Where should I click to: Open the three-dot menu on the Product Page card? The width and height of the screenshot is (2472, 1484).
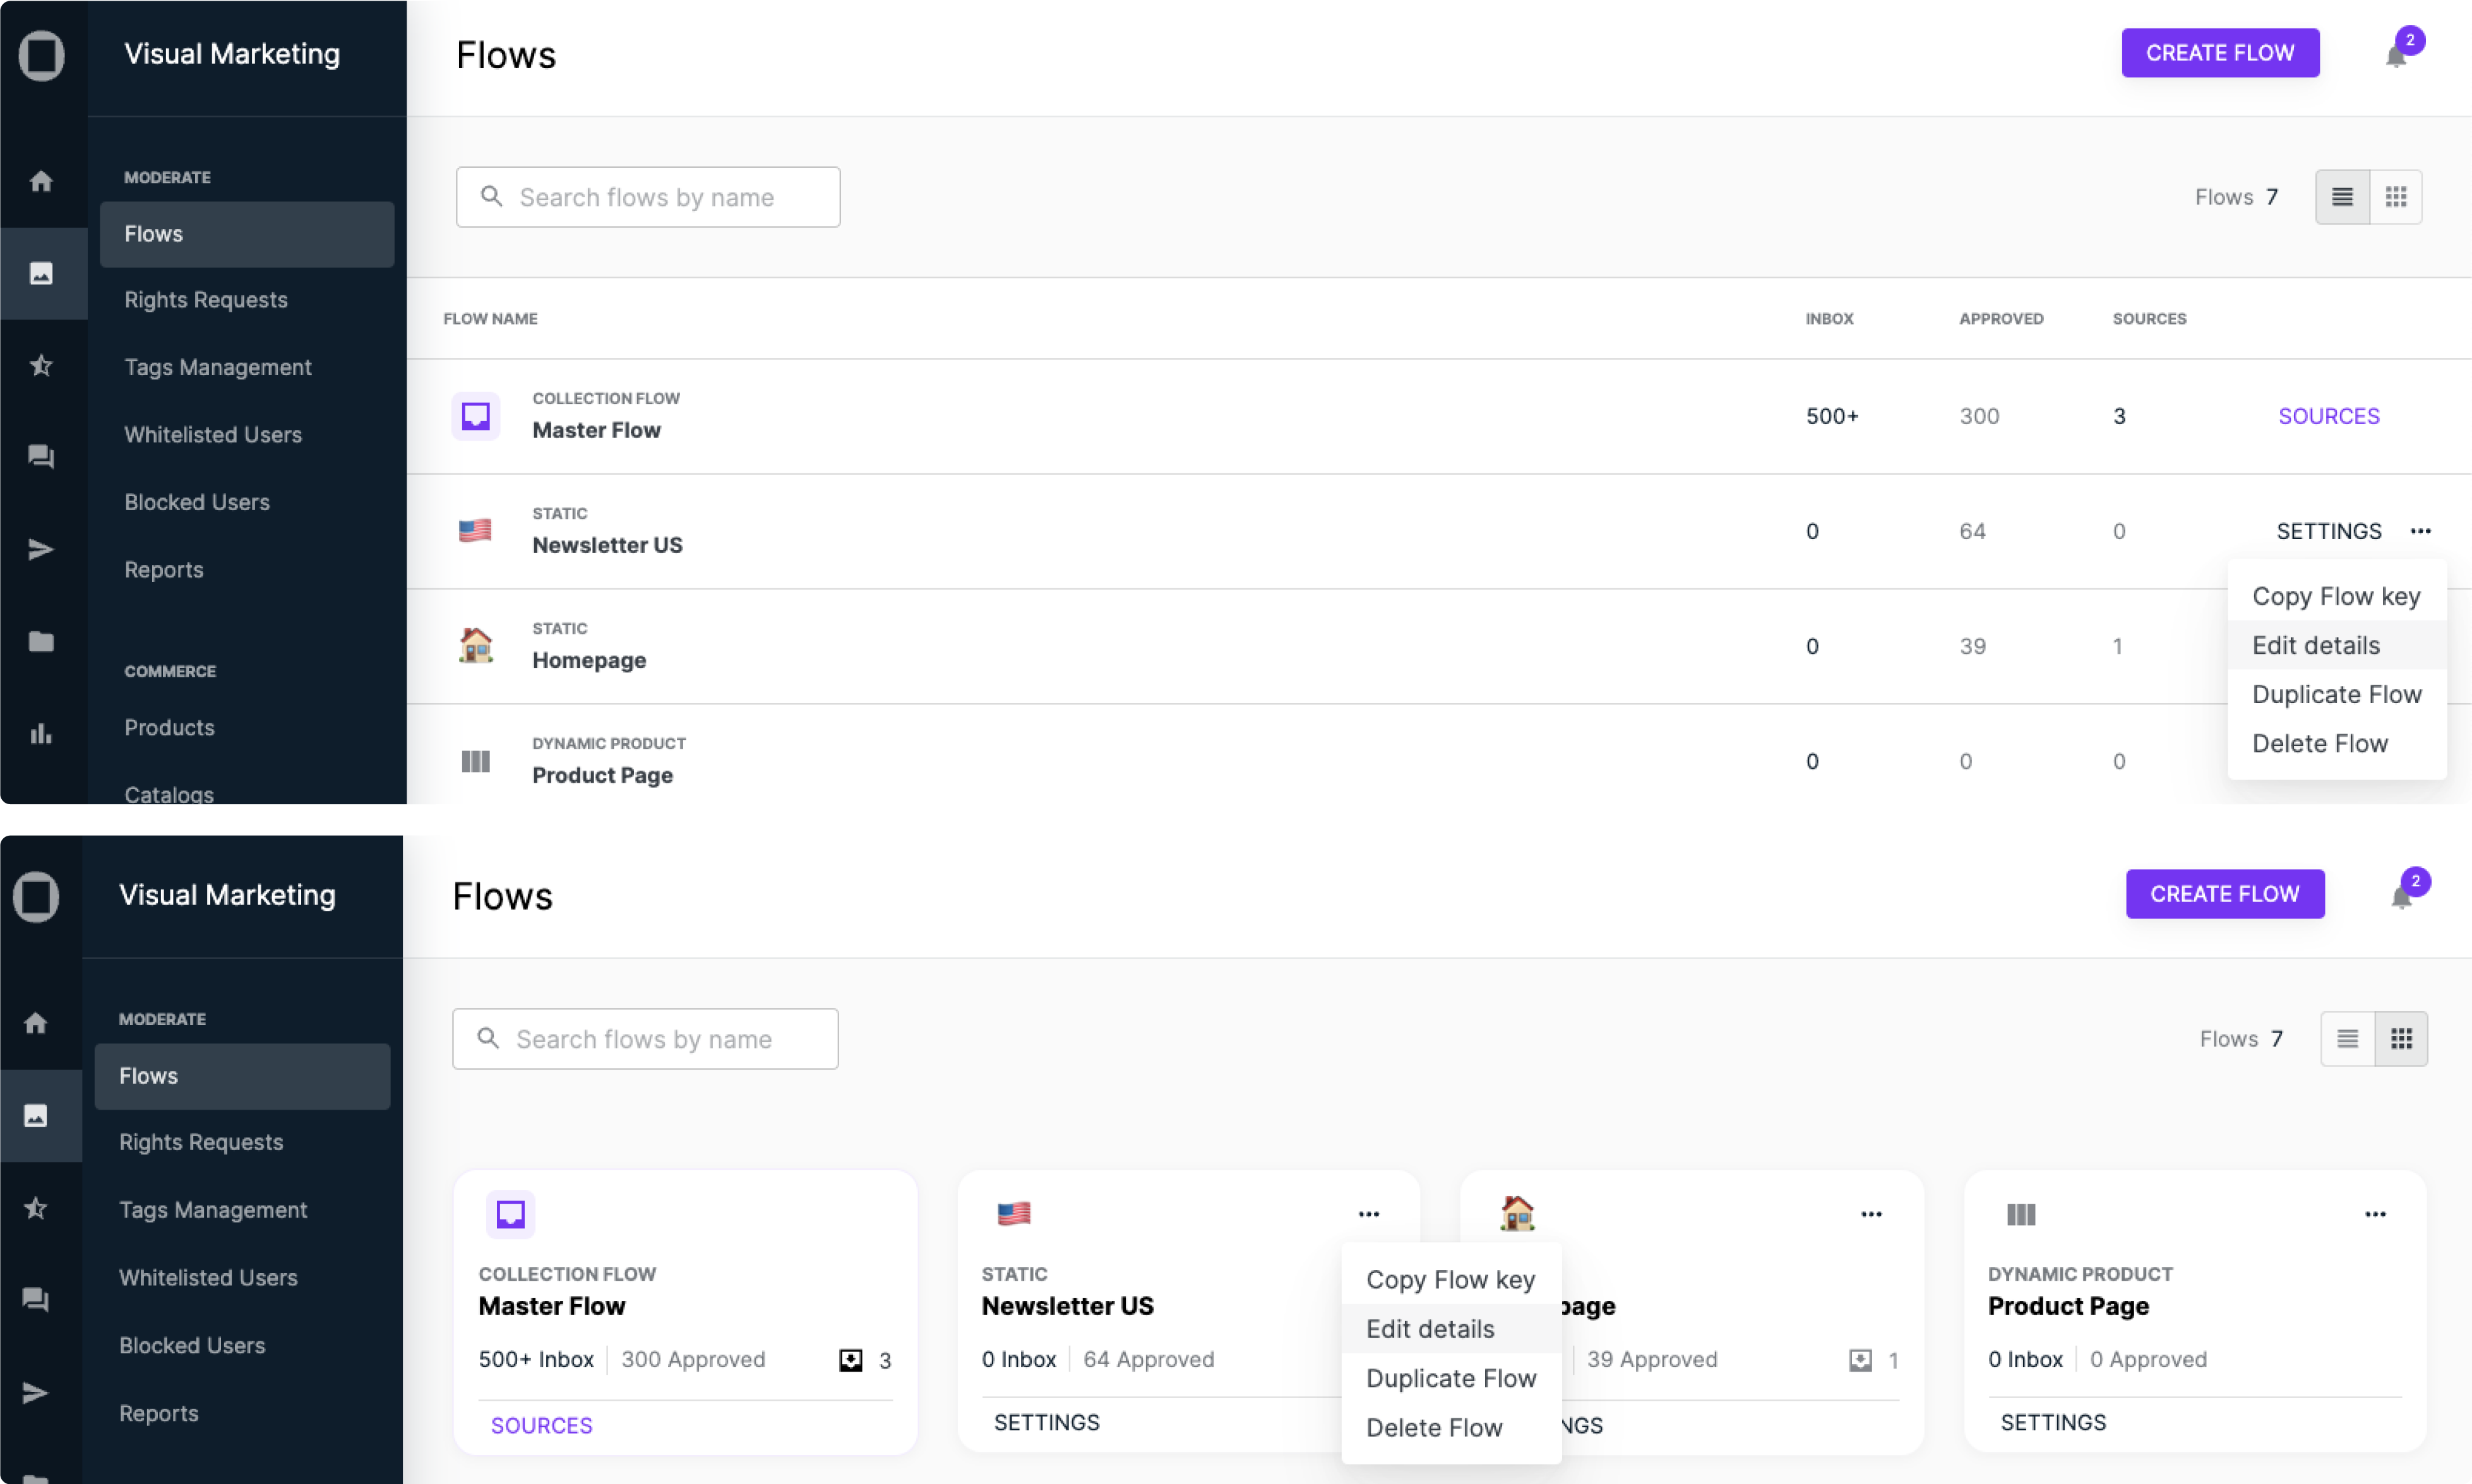[x=2375, y=1214]
